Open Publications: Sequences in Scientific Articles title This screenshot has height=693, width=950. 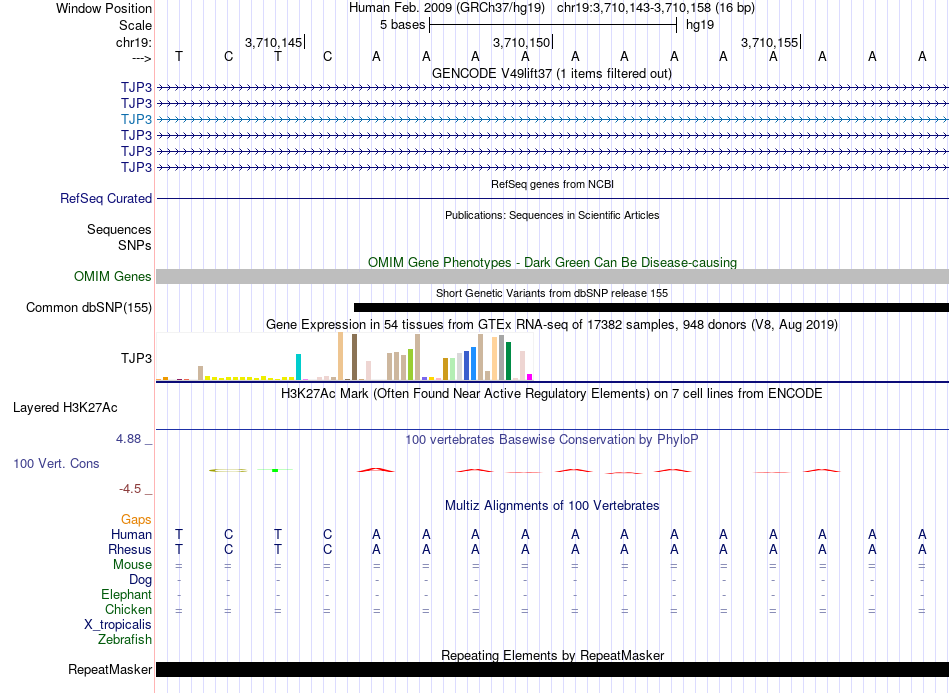[552, 215]
